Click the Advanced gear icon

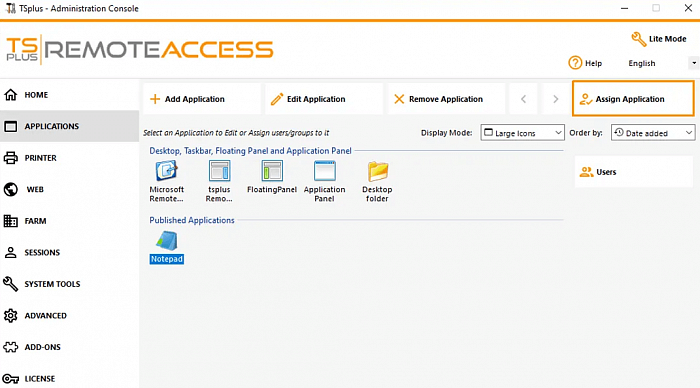(11, 316)
